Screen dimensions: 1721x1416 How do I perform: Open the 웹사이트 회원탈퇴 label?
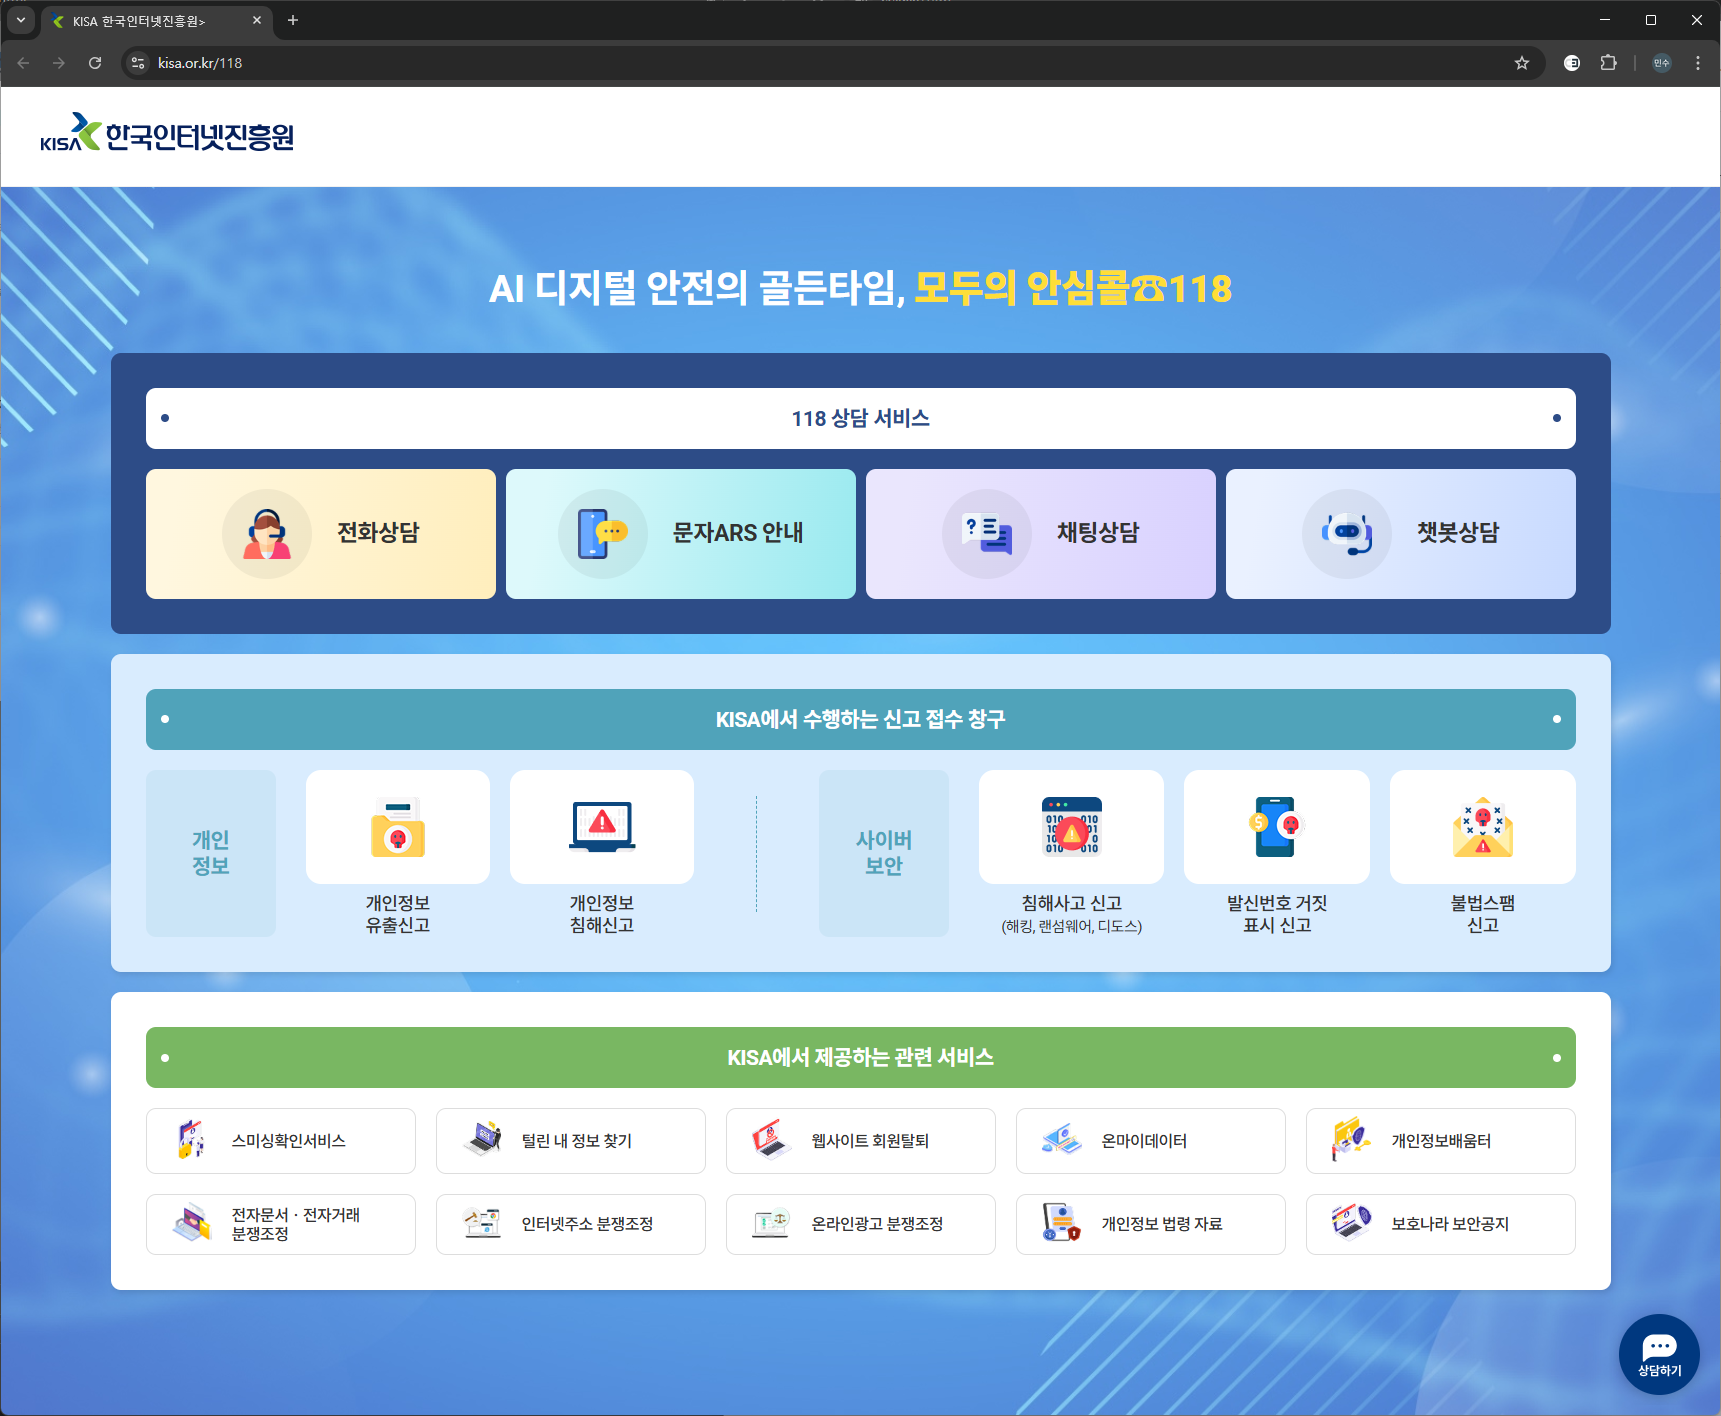coord(870,1141)
